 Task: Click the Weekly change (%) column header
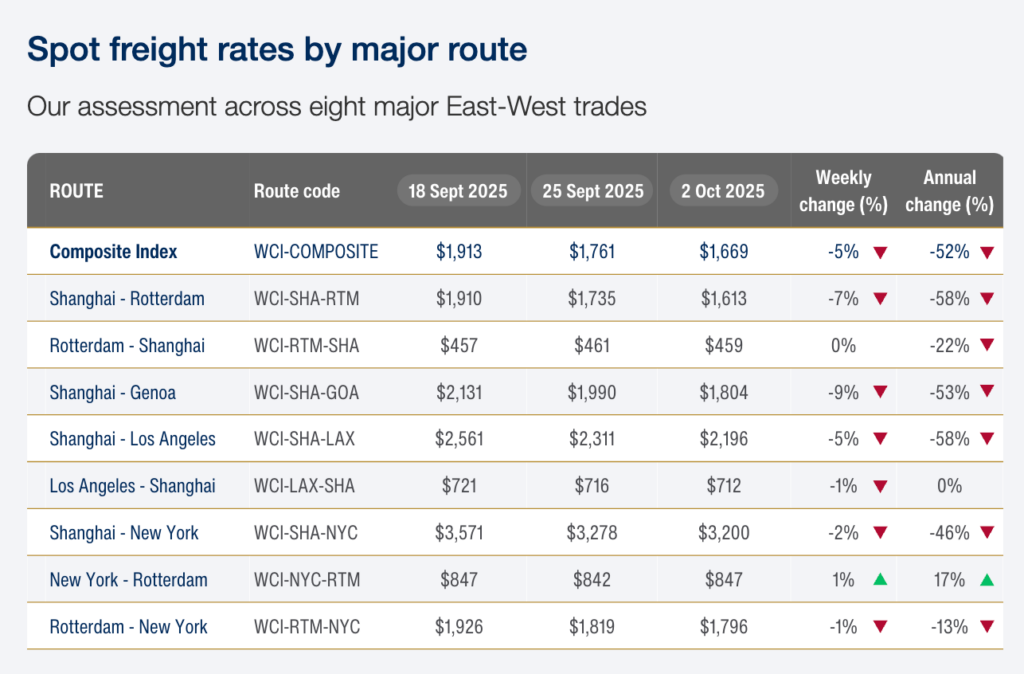[x=843, y=191]
